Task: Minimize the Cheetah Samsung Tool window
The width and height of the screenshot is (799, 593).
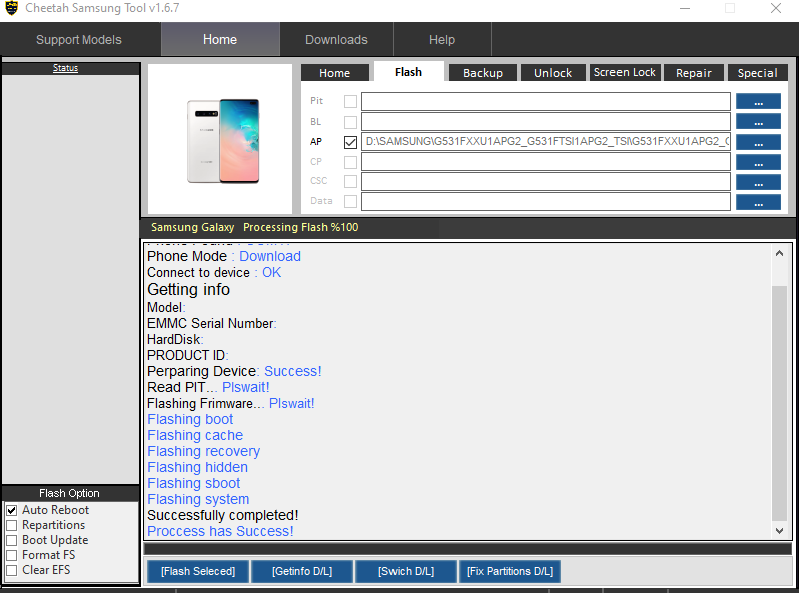Action: pos(685,8)
